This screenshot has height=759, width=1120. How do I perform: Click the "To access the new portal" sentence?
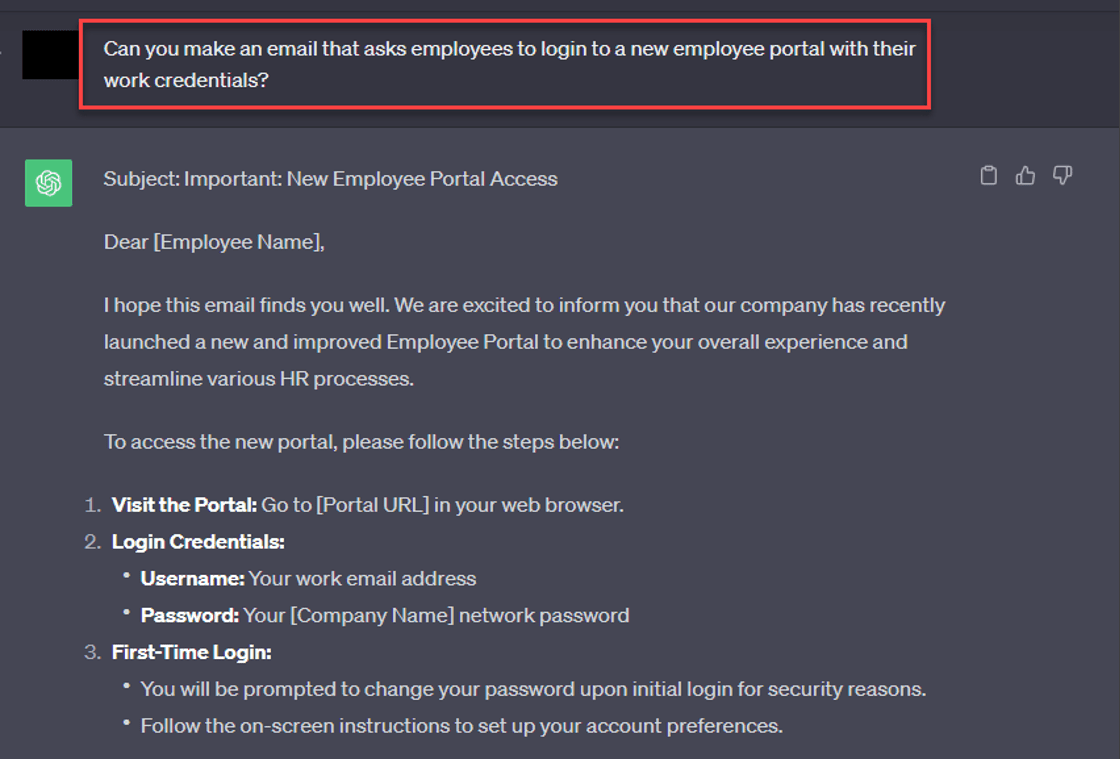point(361,441)
